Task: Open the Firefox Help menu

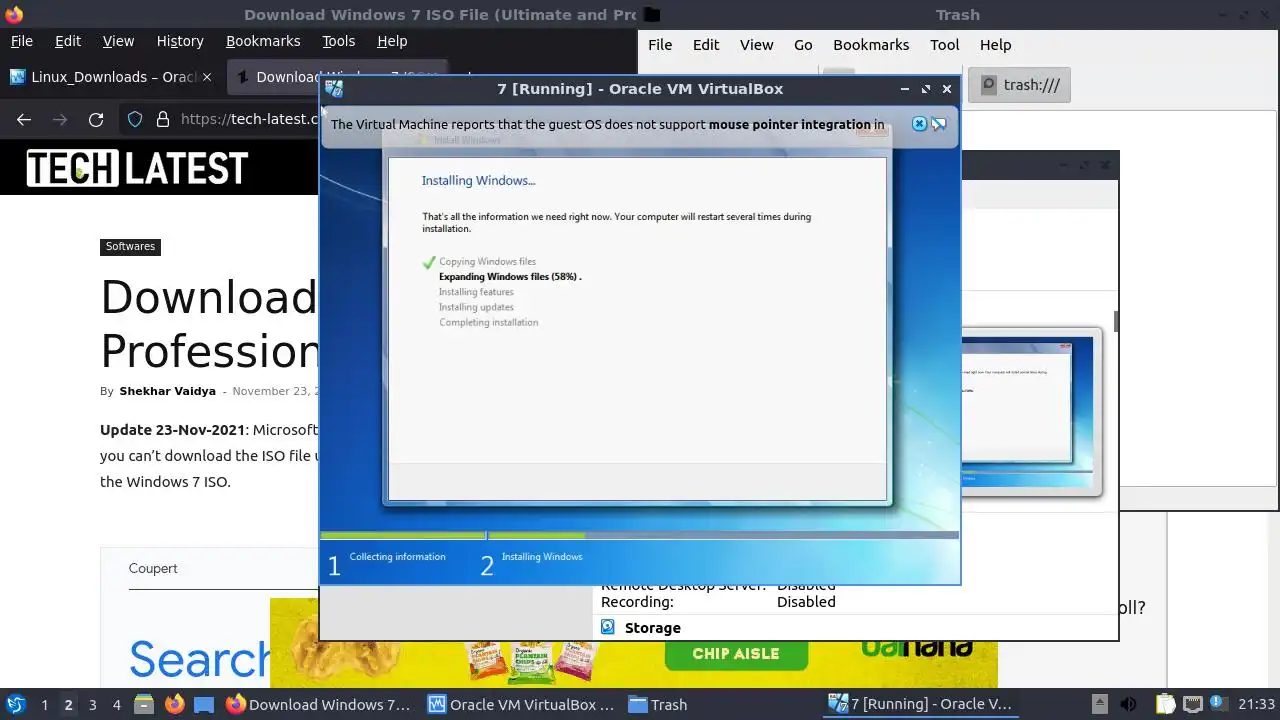Action: pyautogui.click(x=392, y=41)
